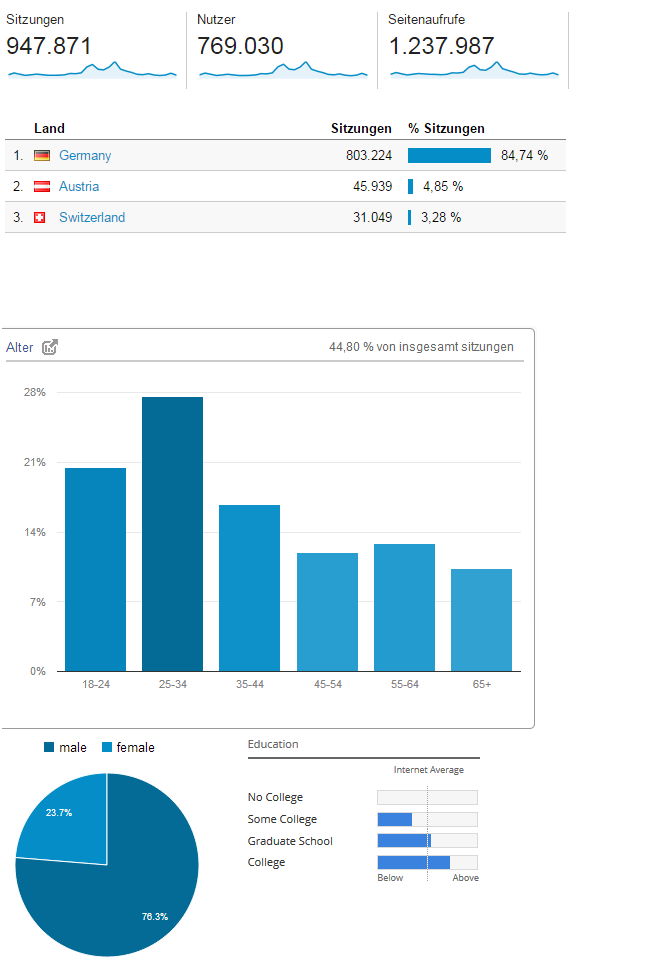This screenshot has width=670, height=964.
Task: Click the Germany 84,74% sessions bar
Action: tap(449, 156)
